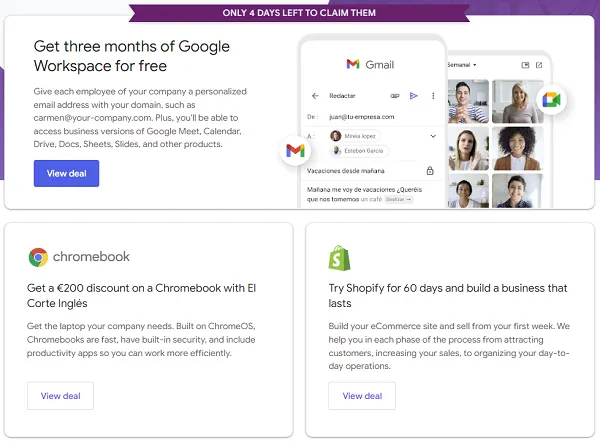Image resolution: width=600 pixels, height=448 pixels.
Task: Click the Google Meet camera icon
Action: coord(551,99)
